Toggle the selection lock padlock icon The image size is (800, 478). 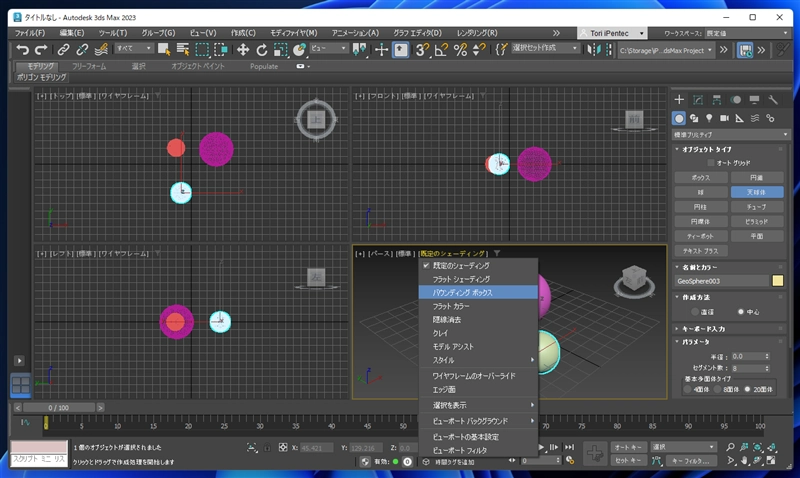point(267,447)
